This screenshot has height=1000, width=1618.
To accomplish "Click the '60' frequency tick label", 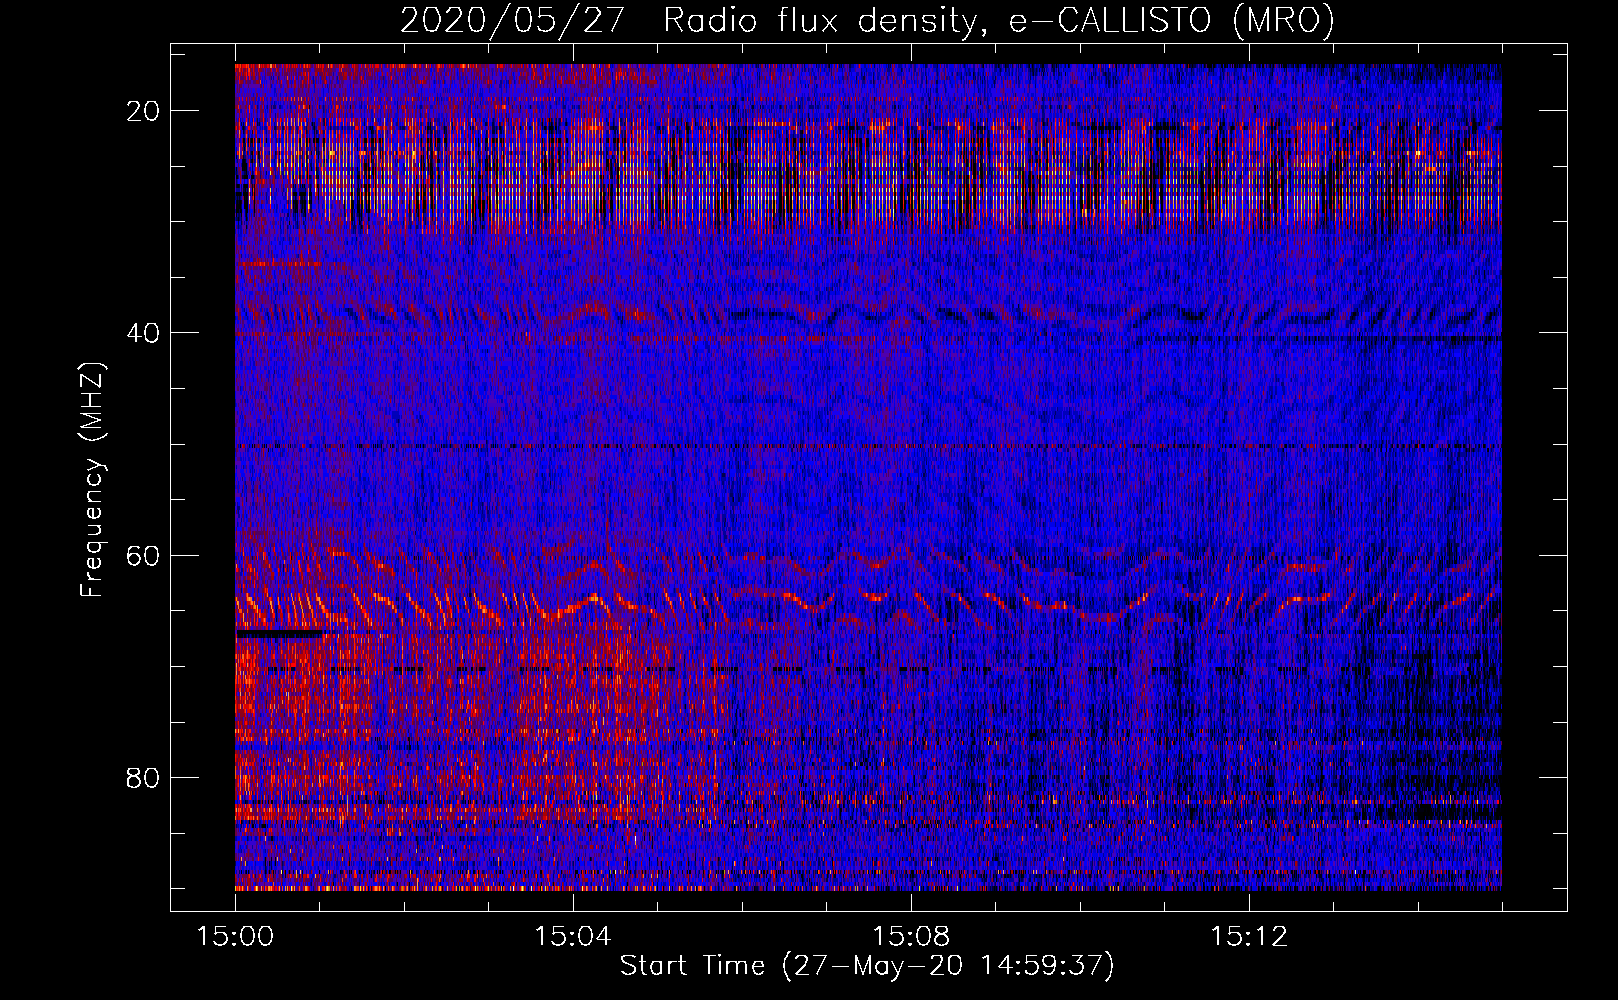I will click(144, 555).
